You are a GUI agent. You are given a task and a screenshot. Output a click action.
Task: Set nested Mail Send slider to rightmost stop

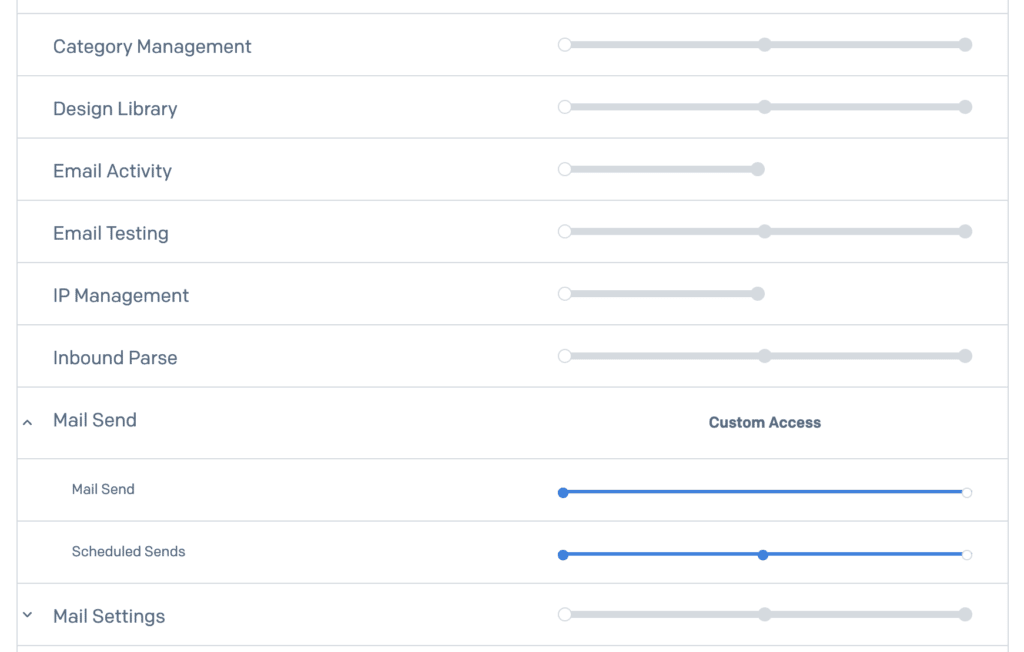966,492
